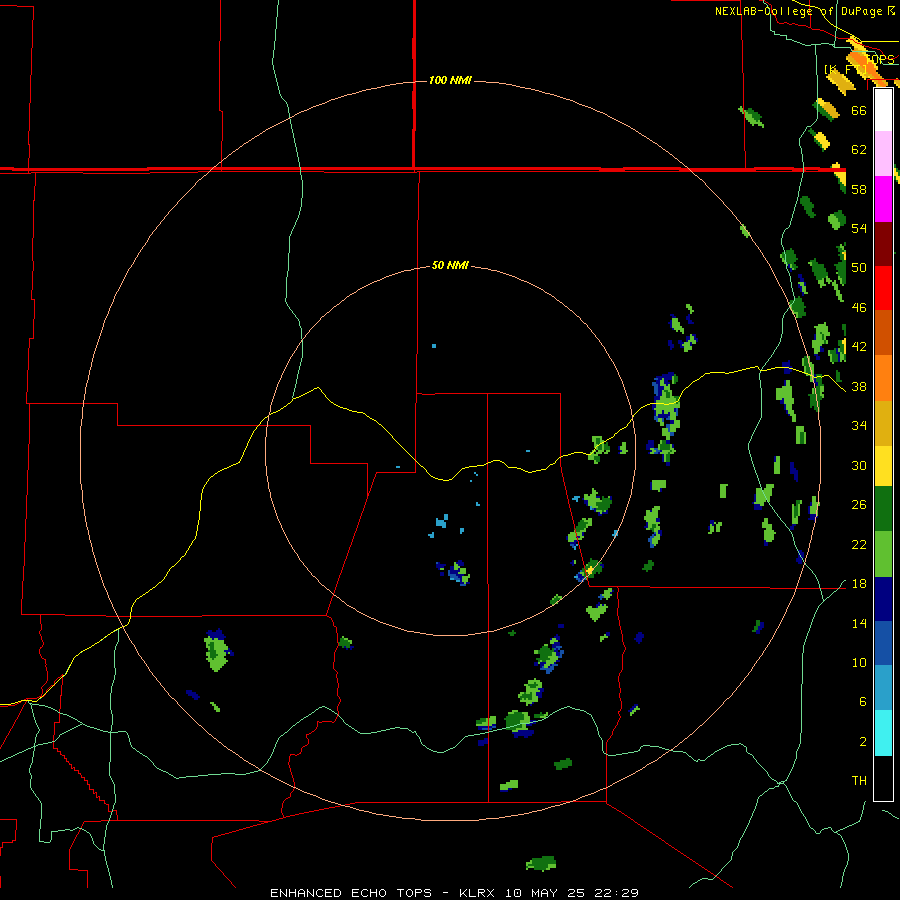
Task: Click the 50 NMI range ring label
Action: (450, 265)
